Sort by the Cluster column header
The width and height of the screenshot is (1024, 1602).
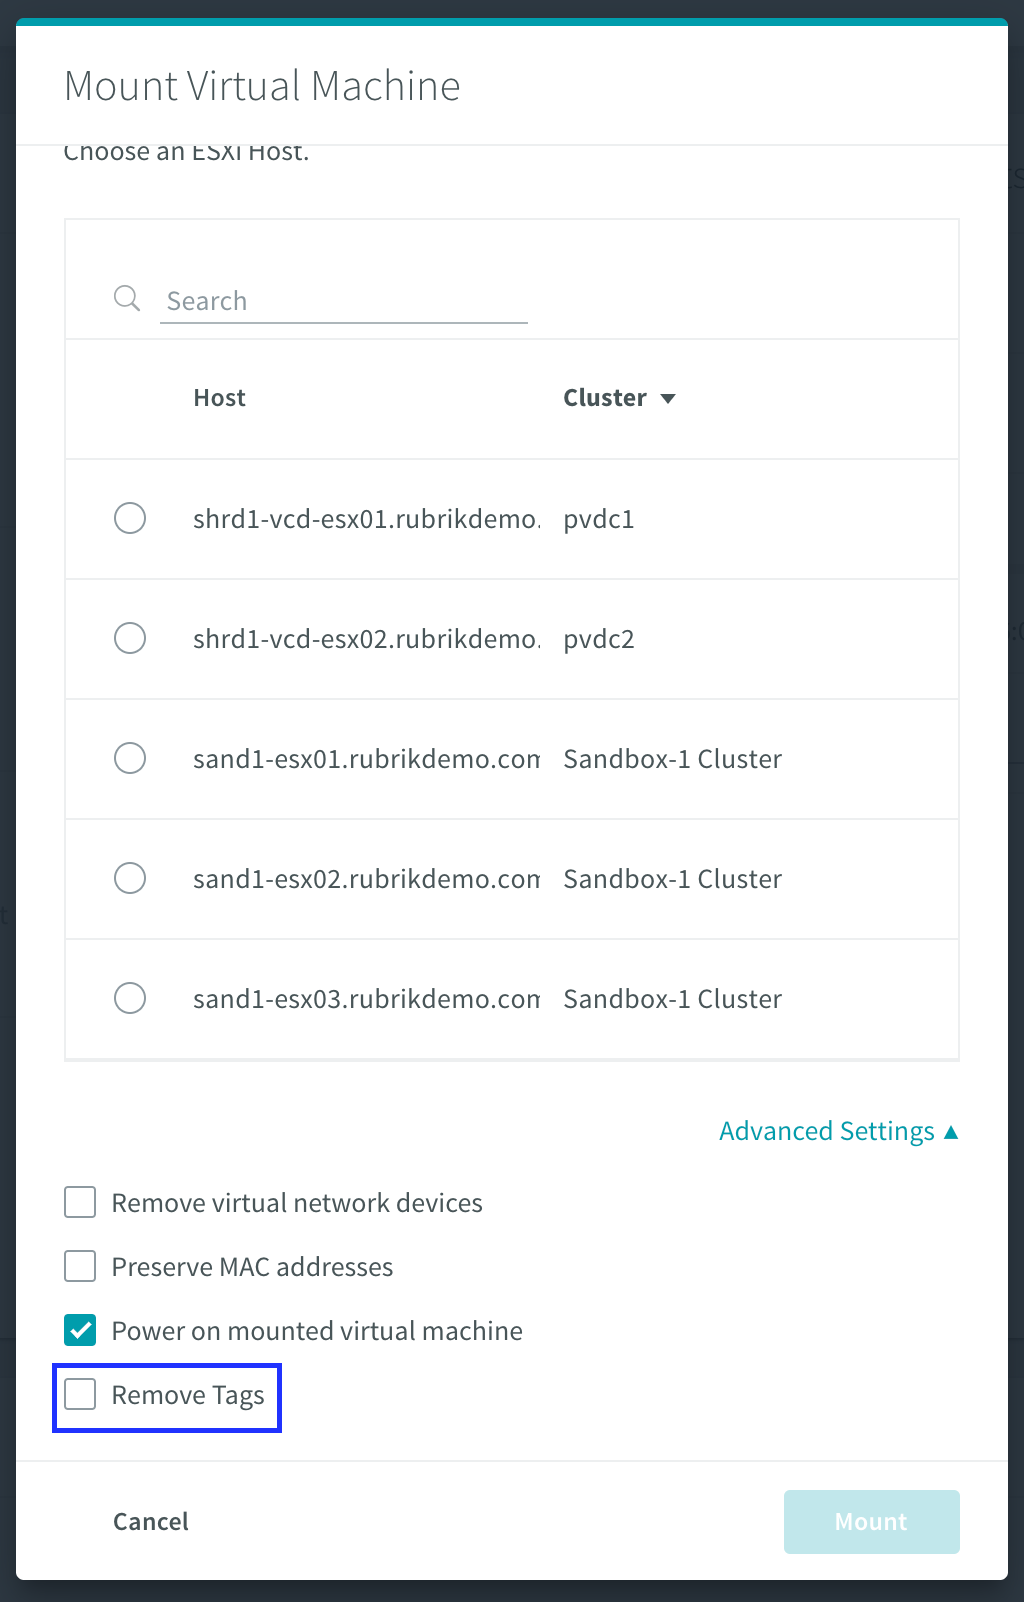(605, 398)
